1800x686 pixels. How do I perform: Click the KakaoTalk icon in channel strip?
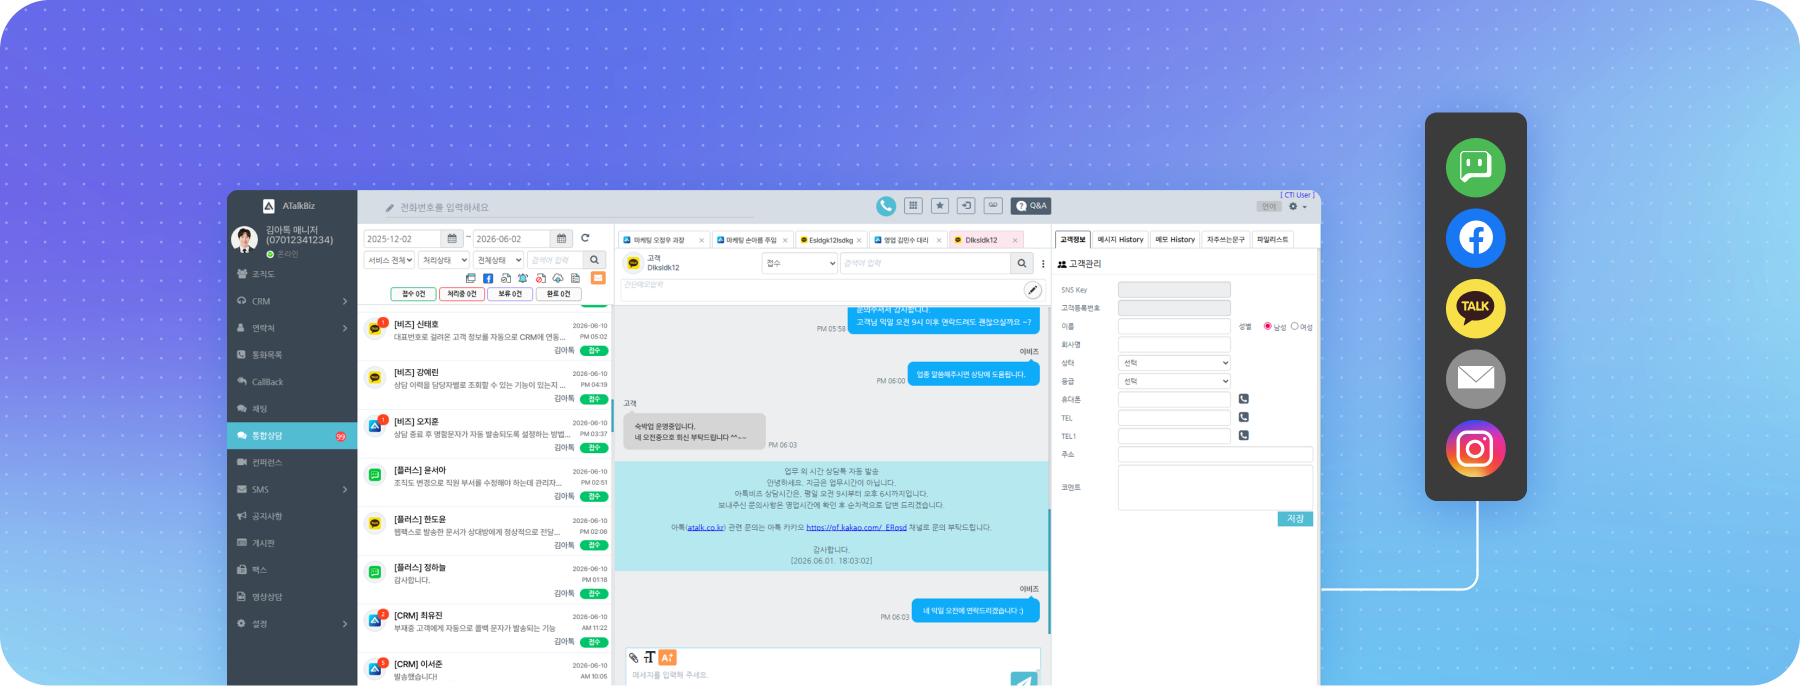1475,308
